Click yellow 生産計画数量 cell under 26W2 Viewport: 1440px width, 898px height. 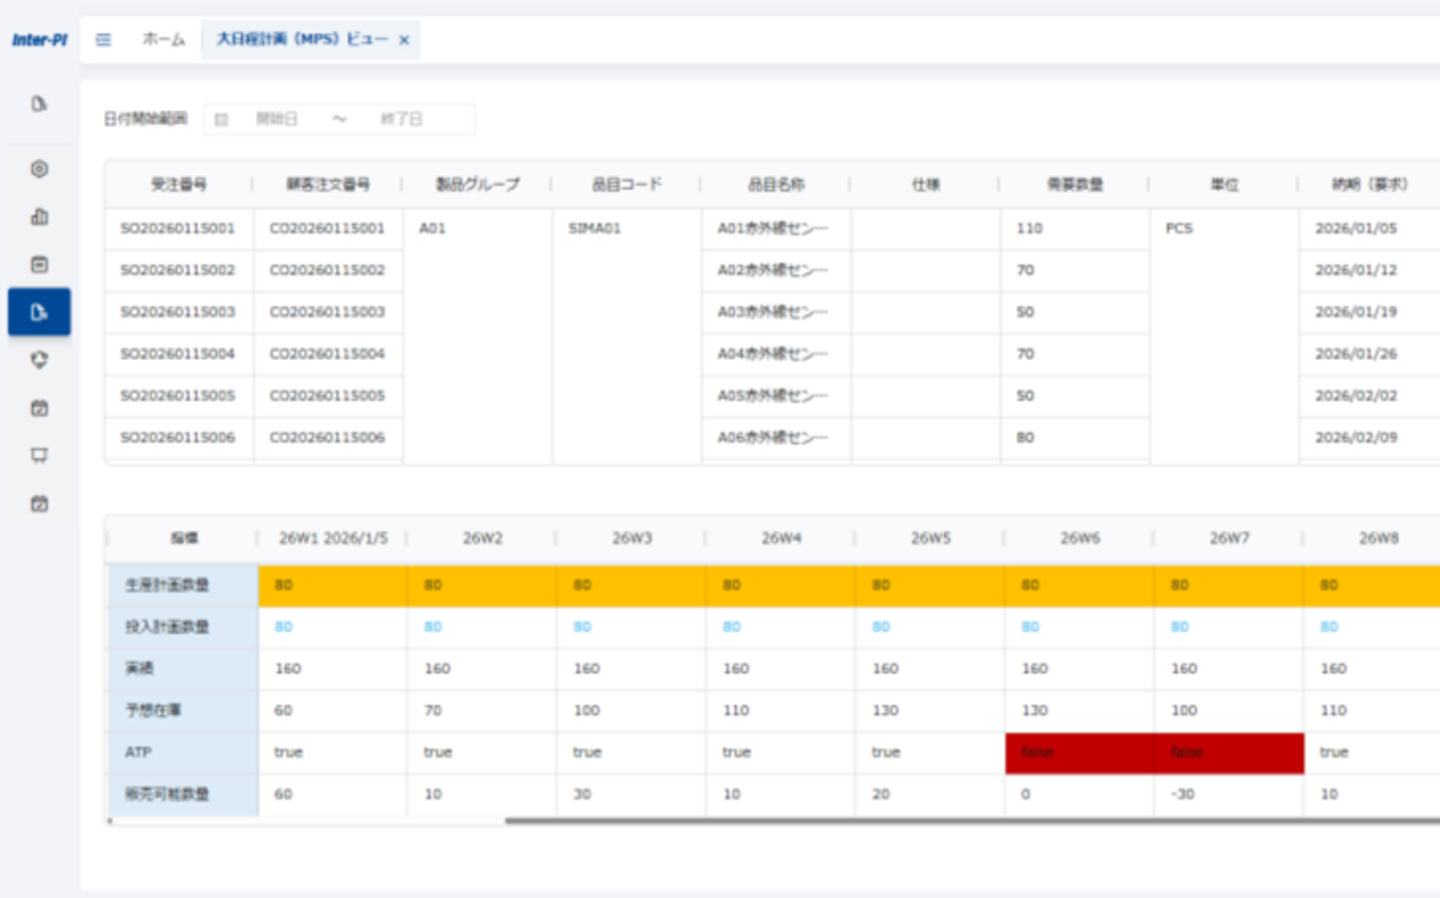[482, 585]
